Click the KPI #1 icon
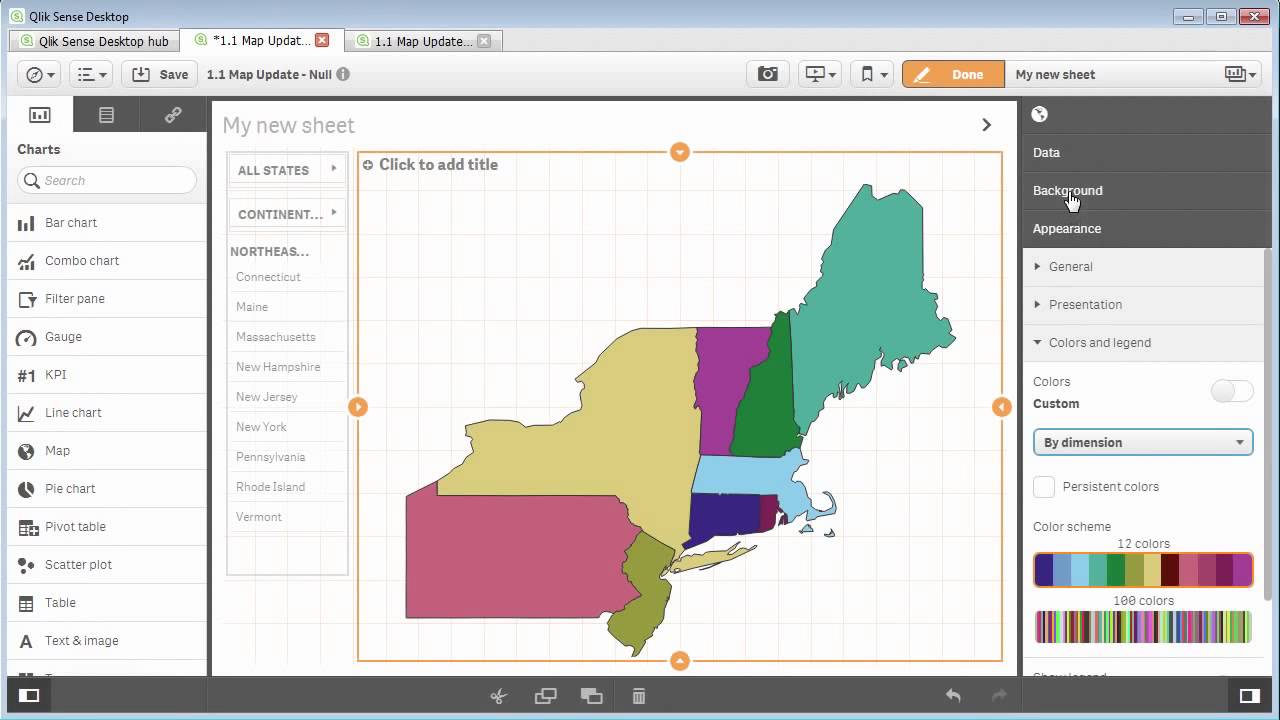This screenshot has width=1280, height=720. click(x=26, y=376)
